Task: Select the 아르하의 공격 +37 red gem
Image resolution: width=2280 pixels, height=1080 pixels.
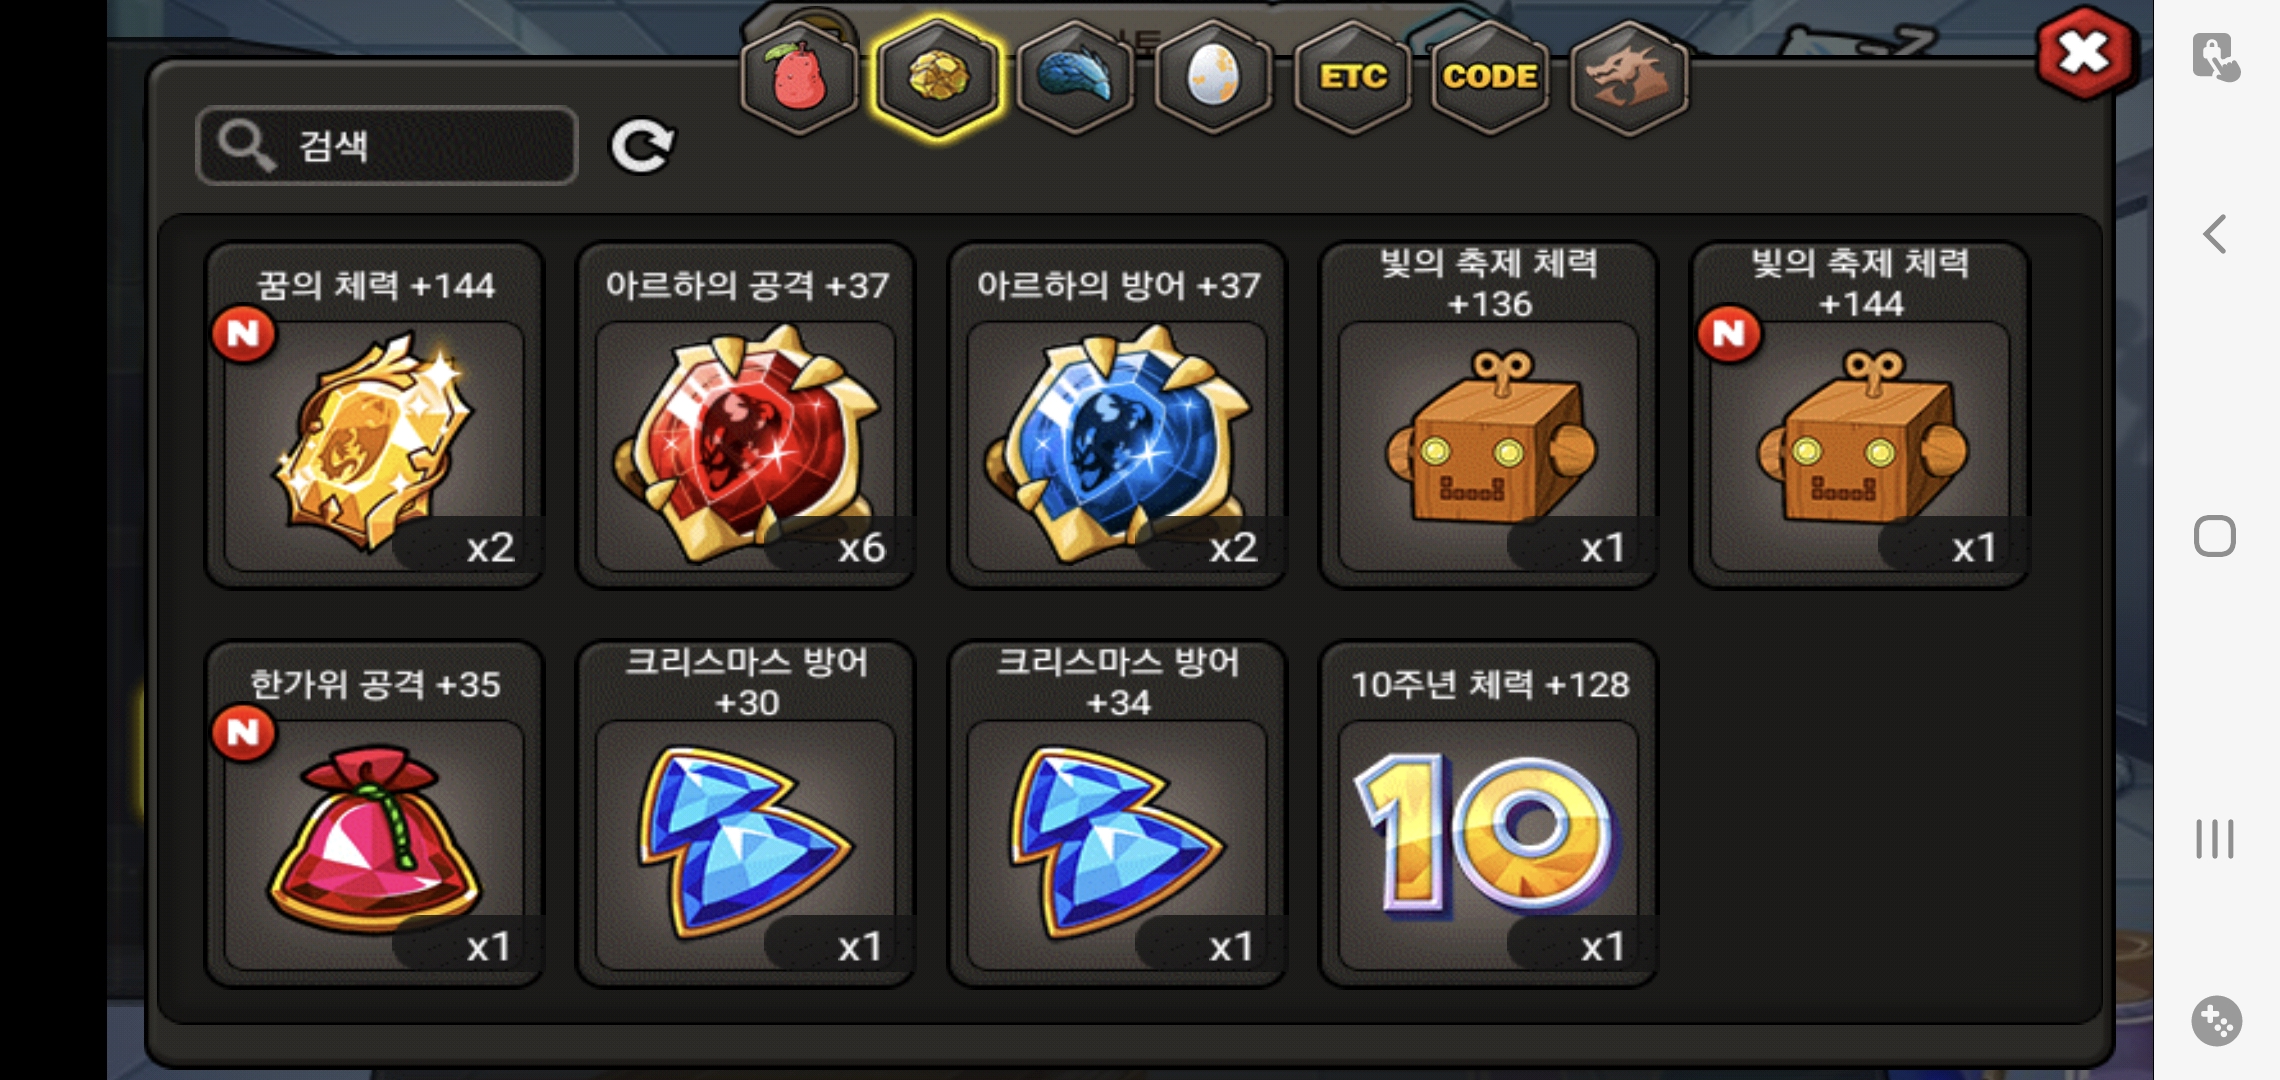Action: coord(746,415)
